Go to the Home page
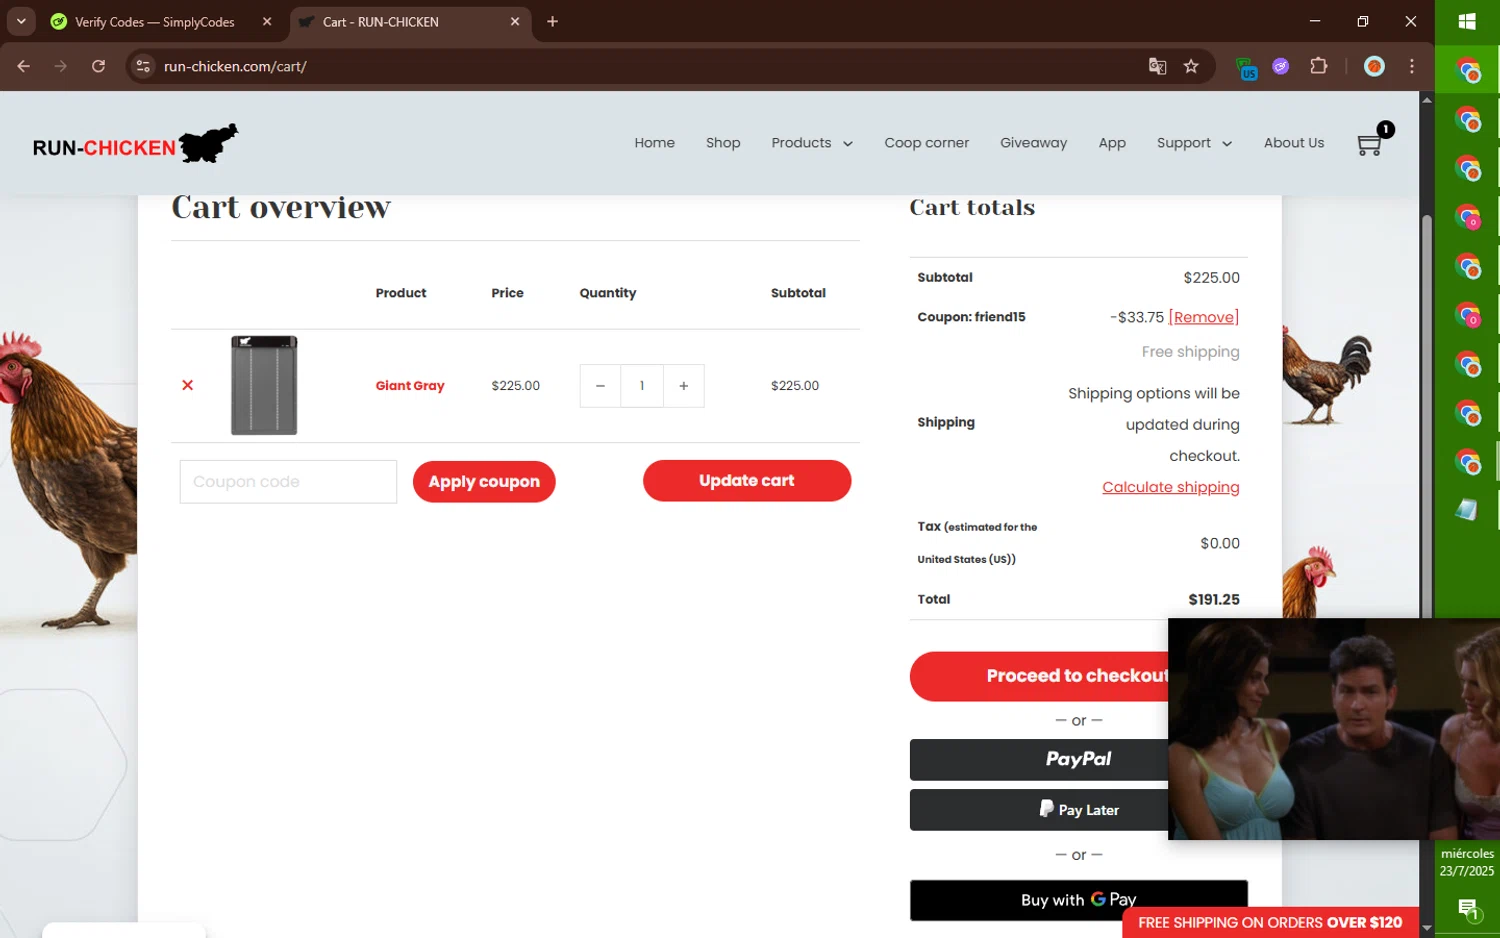Viewport: 1500px width, 938px height. pos(654,143)
